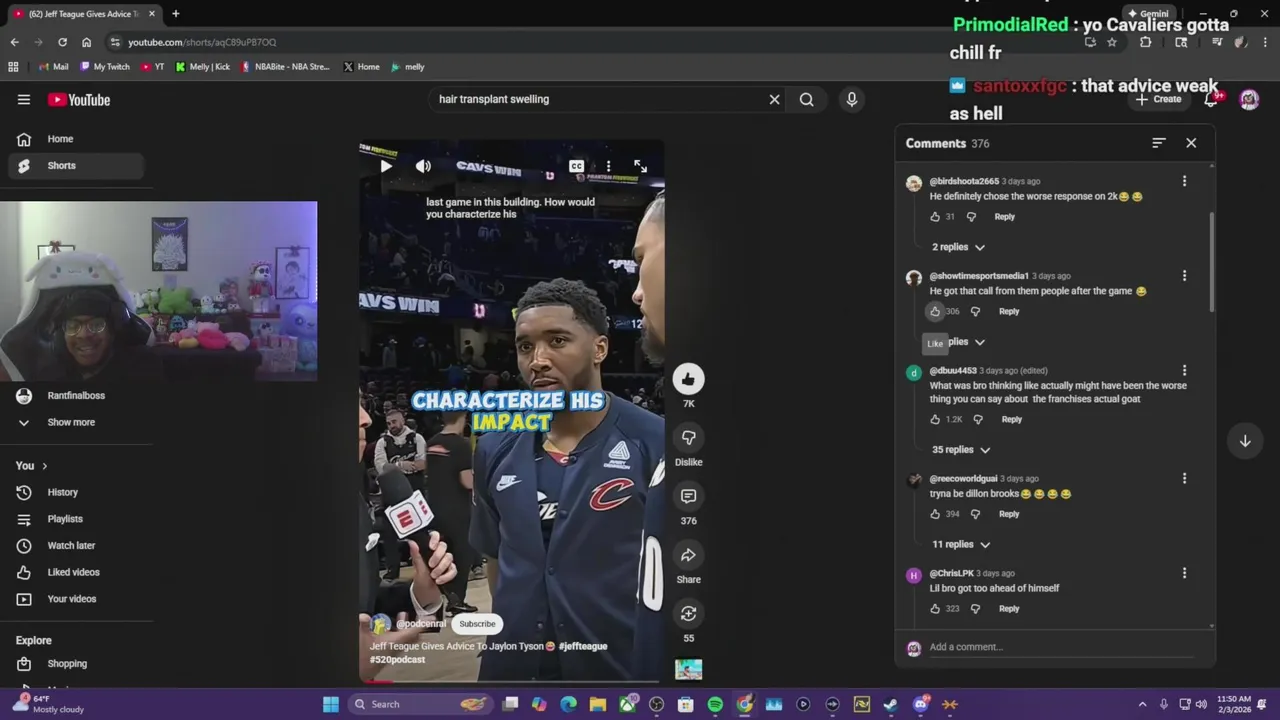Open the Rantfinalboss subscription
This screenshot has width=1280, height=720.
76,396
